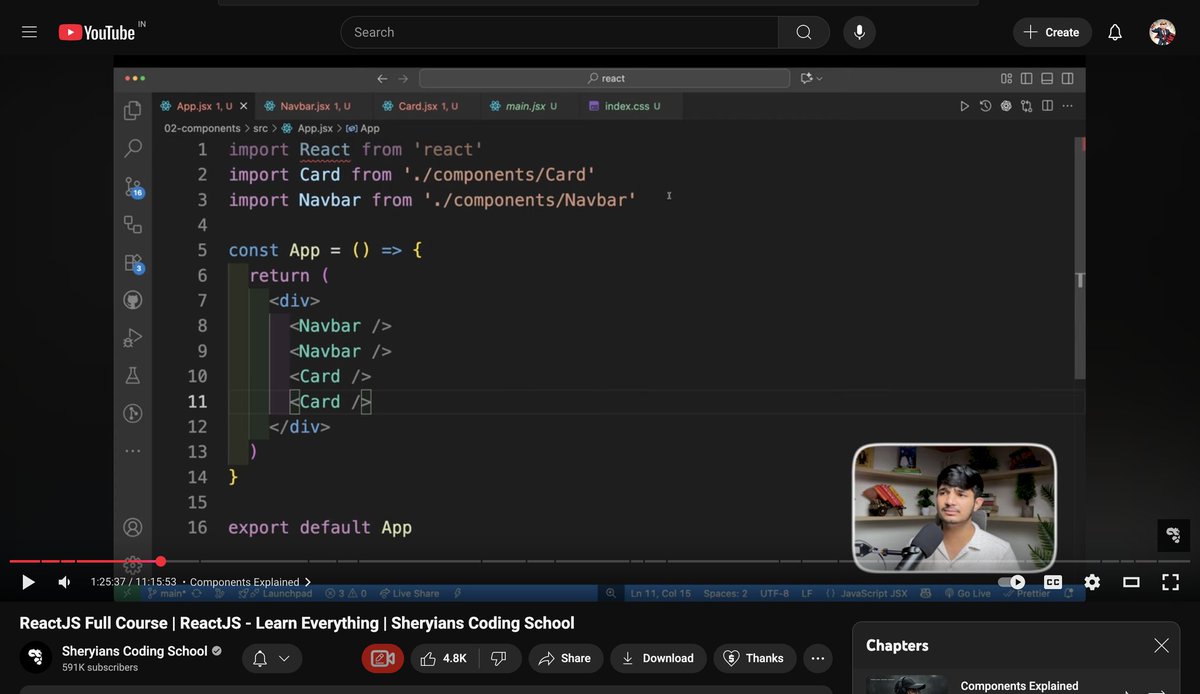Toggle closed captions CC
Image resolution: width=1200 pixels, height=694 pixels.
[x=1053, y=582]
